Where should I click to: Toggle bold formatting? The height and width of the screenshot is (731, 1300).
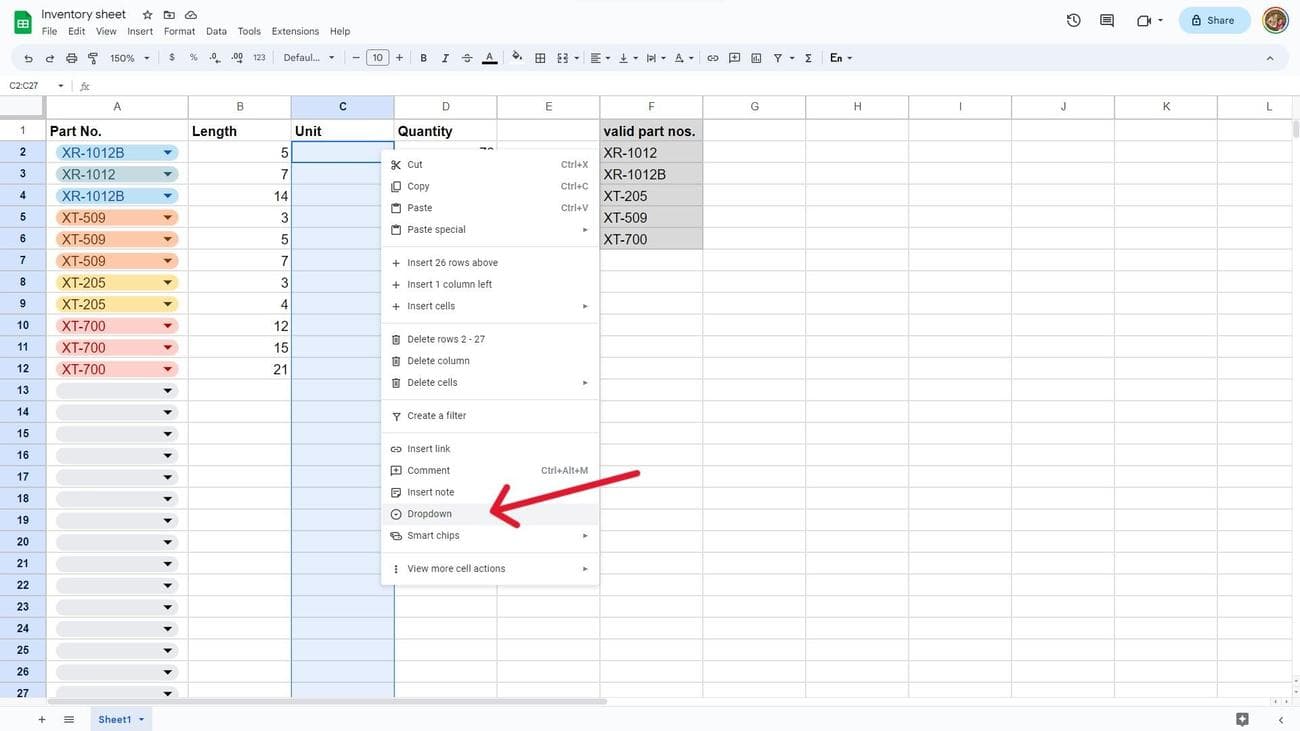pos(424,58)
